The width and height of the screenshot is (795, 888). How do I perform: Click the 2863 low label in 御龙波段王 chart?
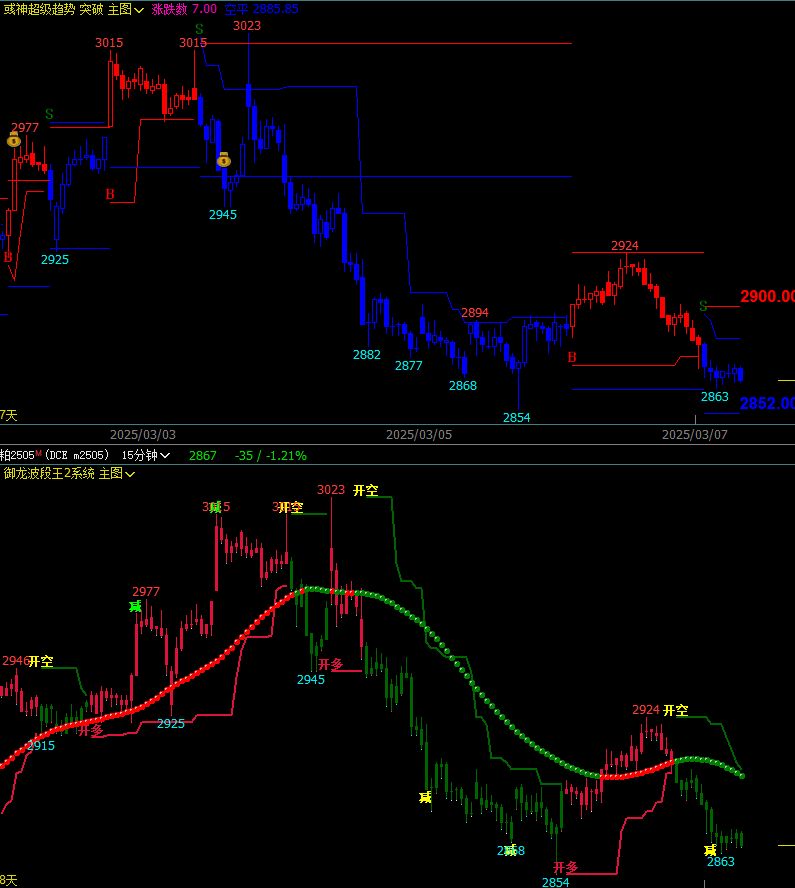(721, 861)
